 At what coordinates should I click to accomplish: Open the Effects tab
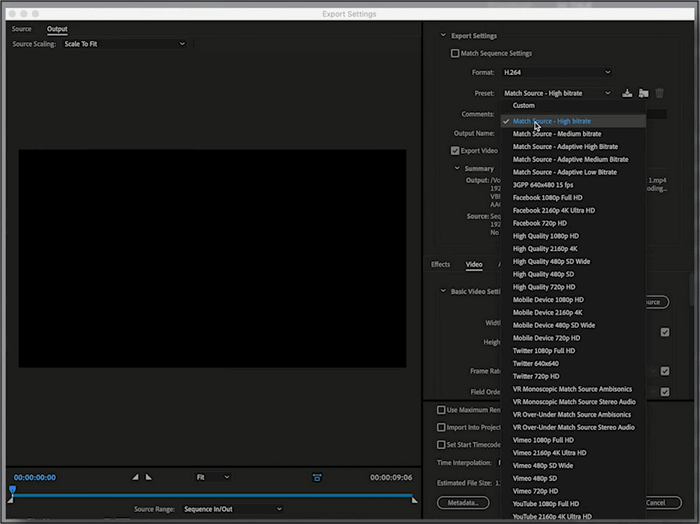[440, 265]
